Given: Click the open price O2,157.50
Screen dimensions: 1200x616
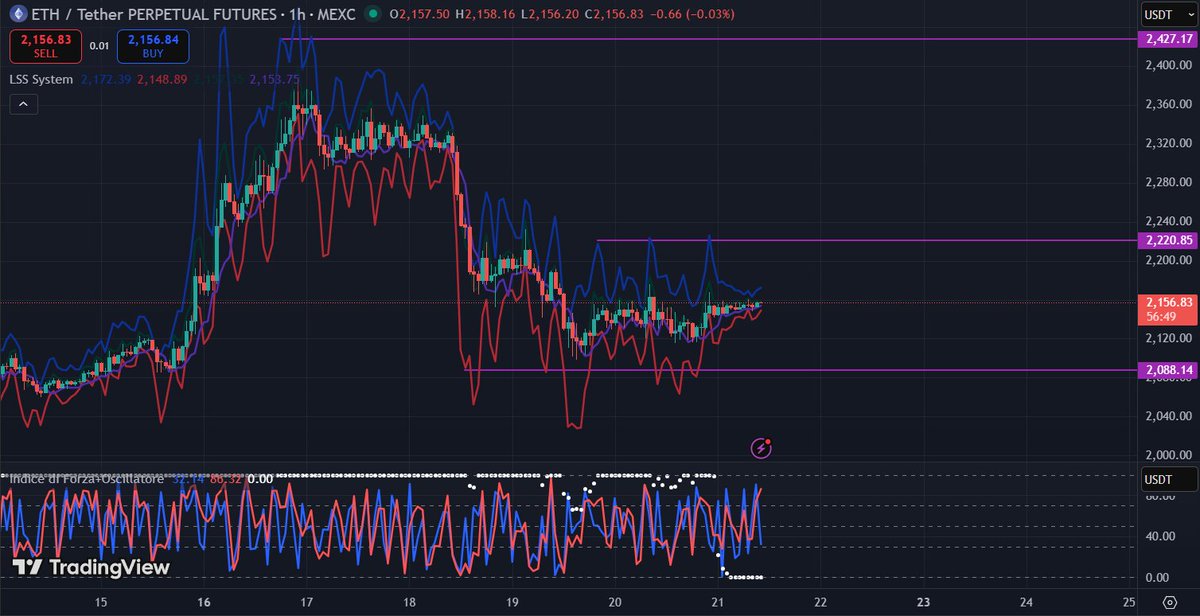Looking at the screenshot, I should [x=419, y=15].
